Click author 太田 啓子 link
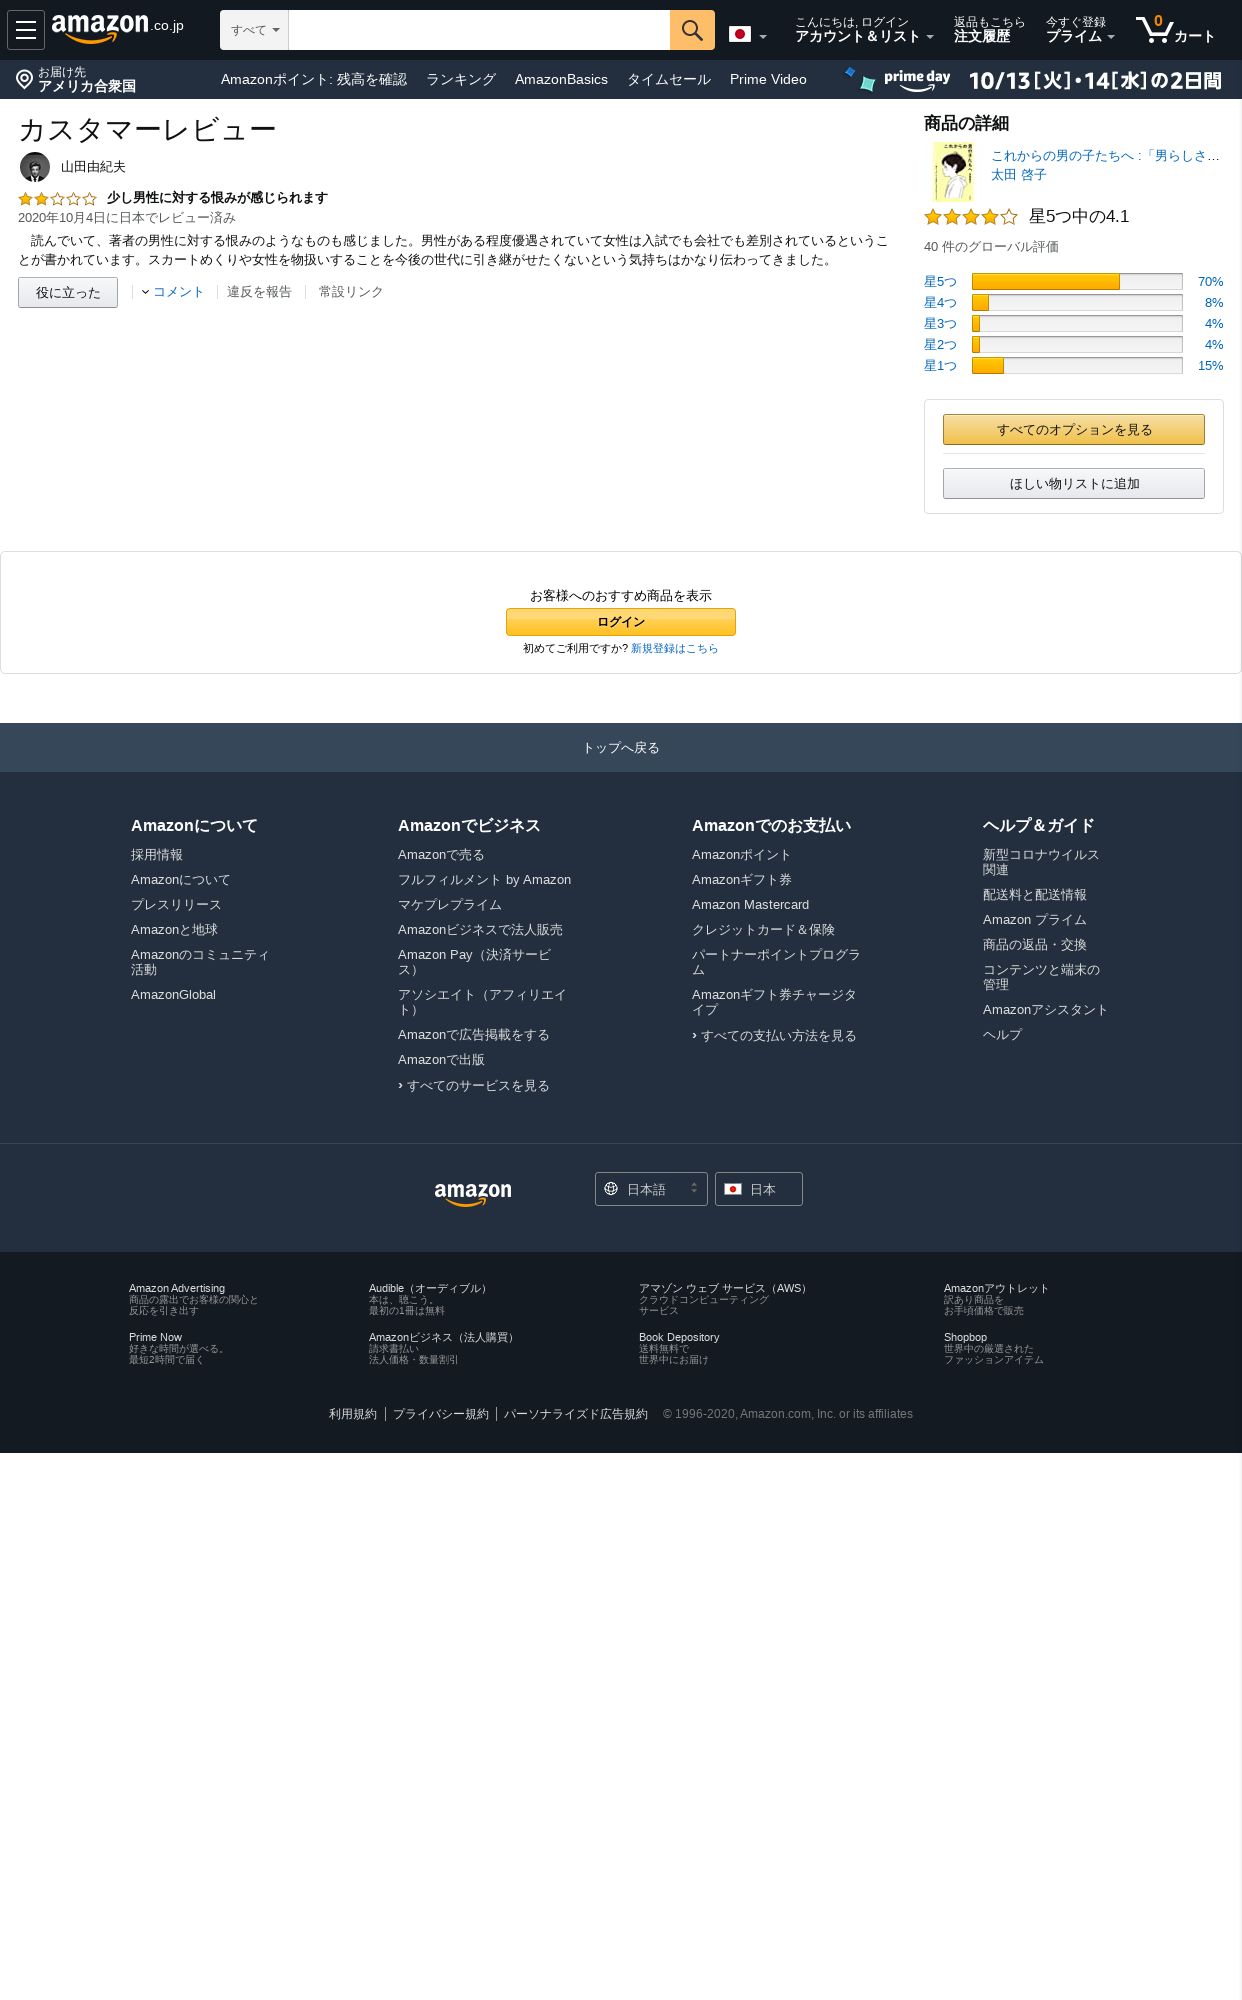This screenshot has height=2000, width=1242. tap(1018, 175)
